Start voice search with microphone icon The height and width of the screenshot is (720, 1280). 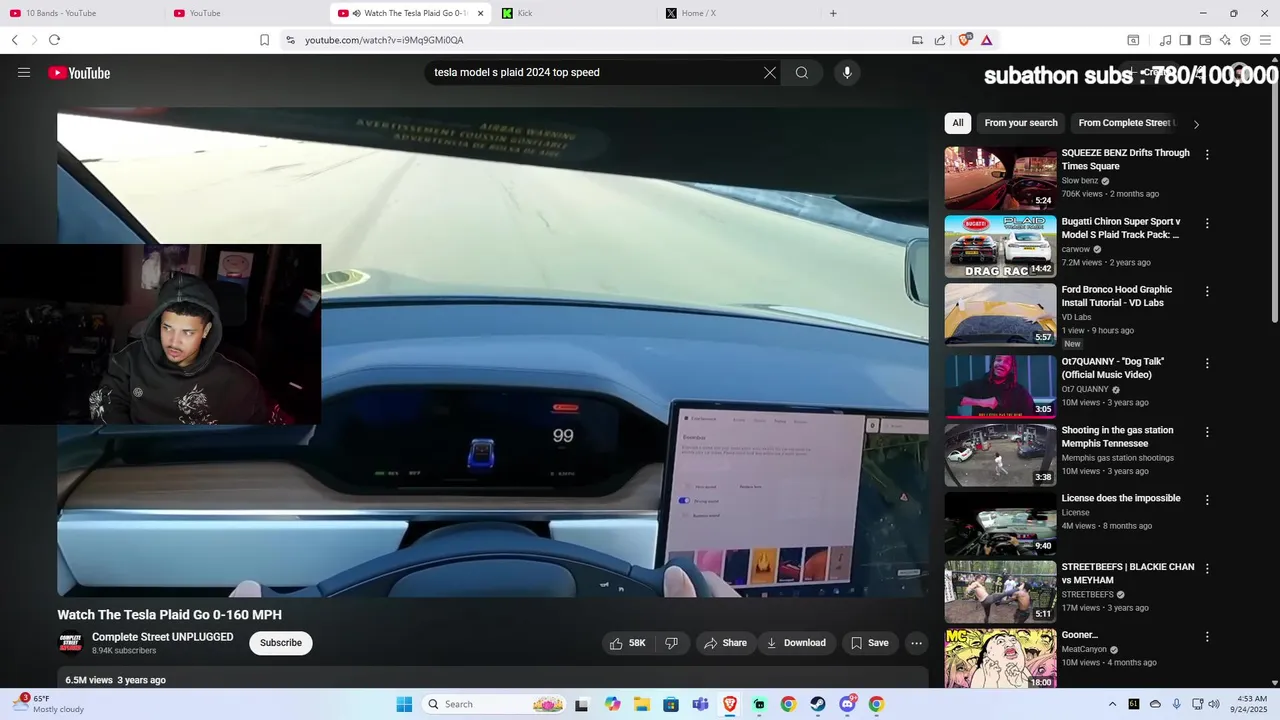coord(847,72)
